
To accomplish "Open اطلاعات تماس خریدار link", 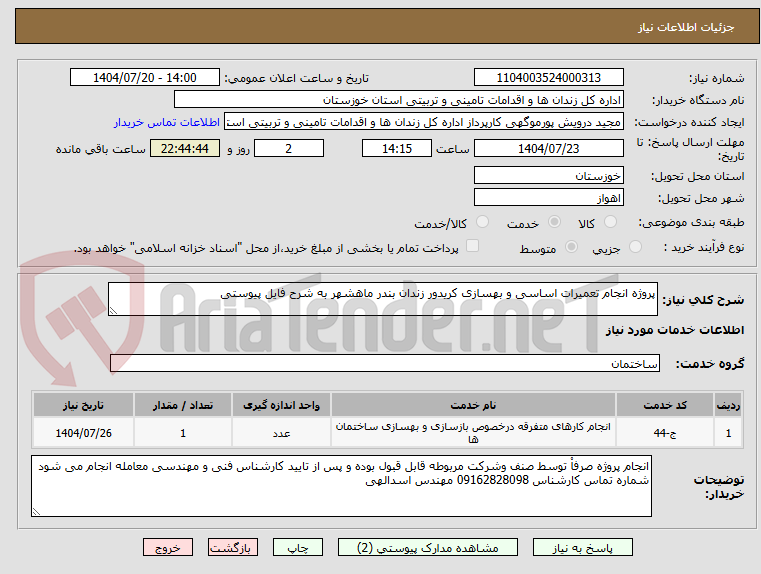I will [x=167, y=122].
